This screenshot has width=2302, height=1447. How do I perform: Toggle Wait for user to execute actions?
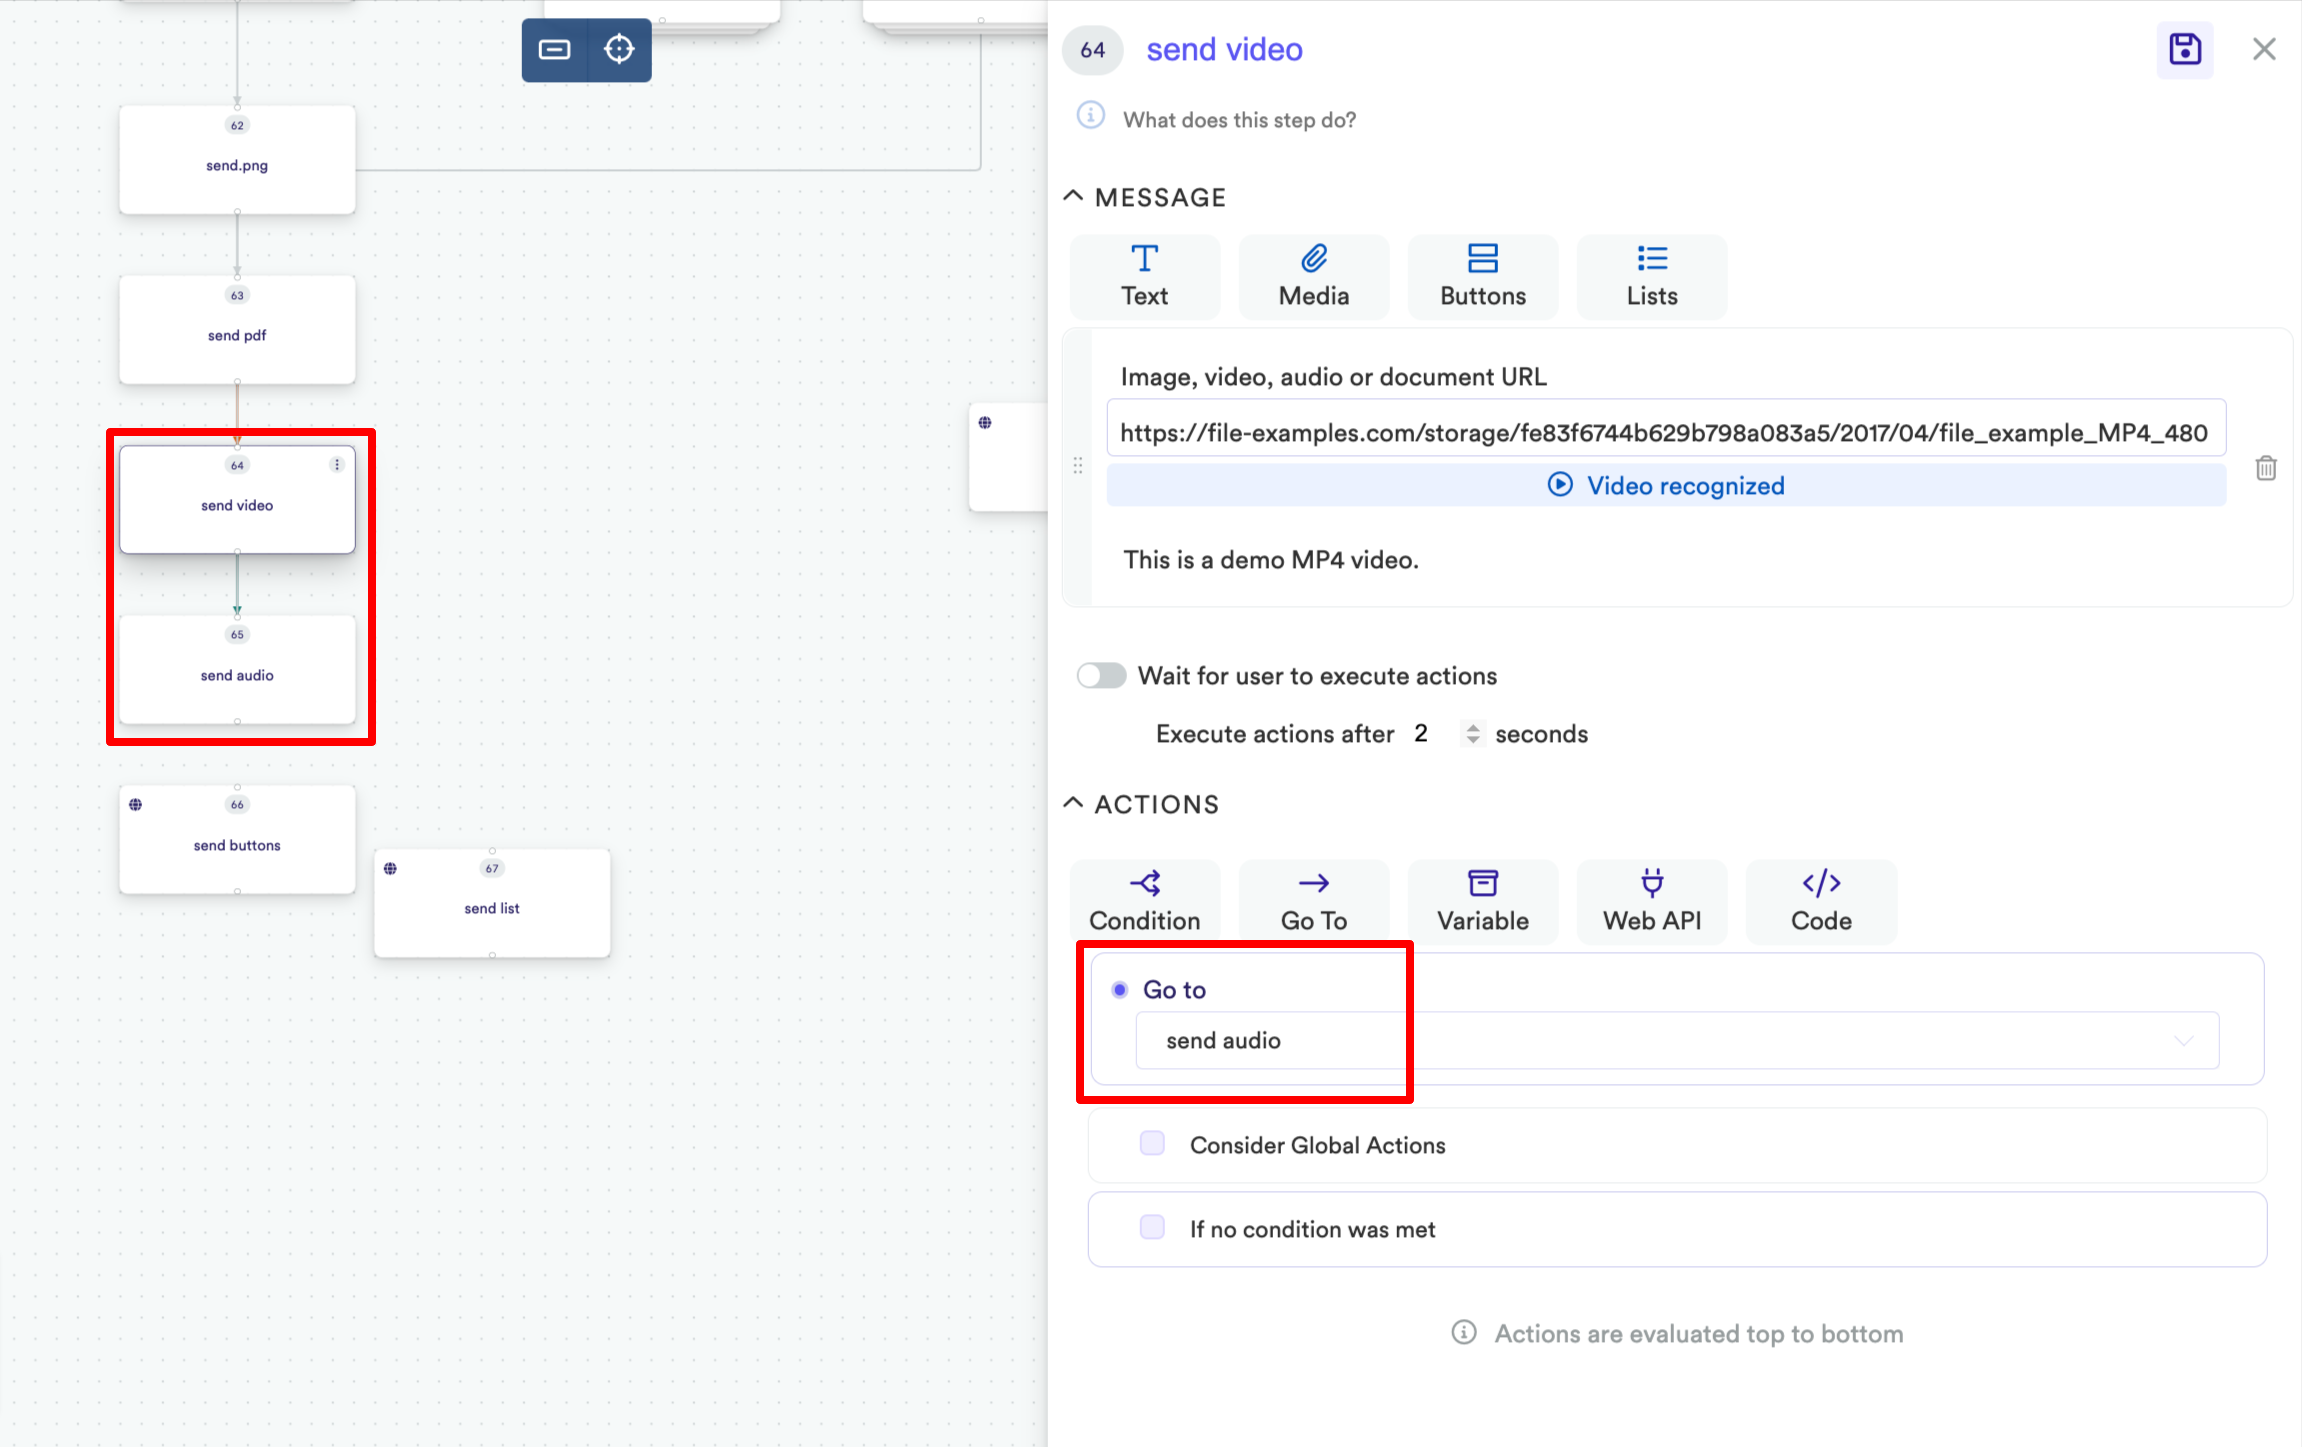[x=1101, y=676]
